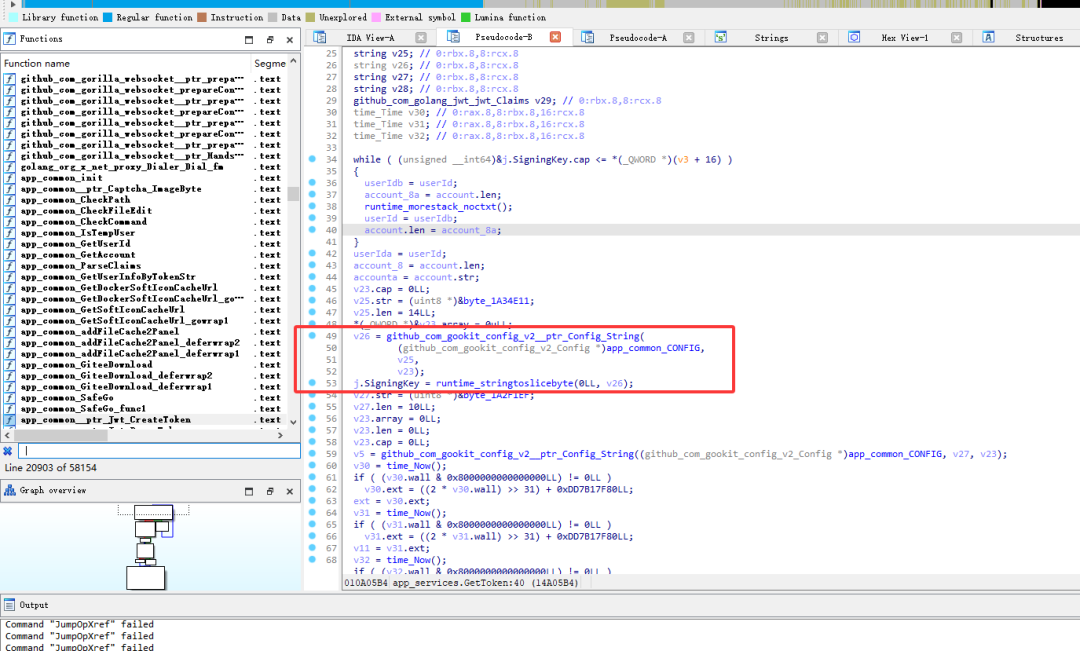Select the Pseudocode-B tab

[503, 37]
